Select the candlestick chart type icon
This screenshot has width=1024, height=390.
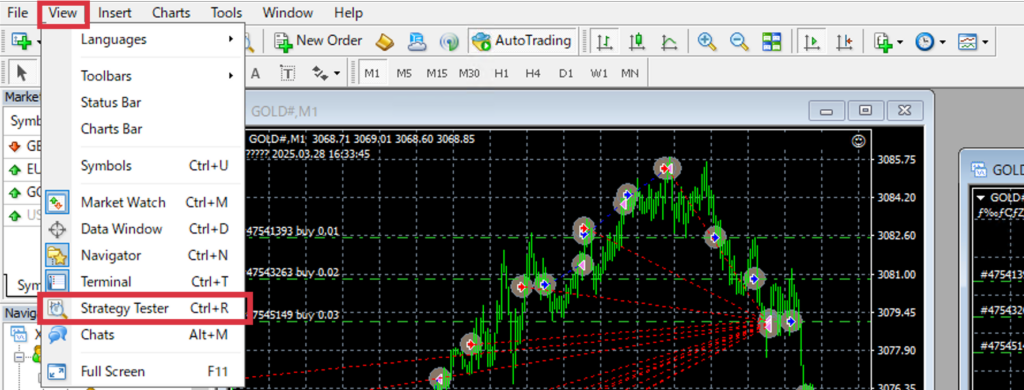click(x=637, y=41)
